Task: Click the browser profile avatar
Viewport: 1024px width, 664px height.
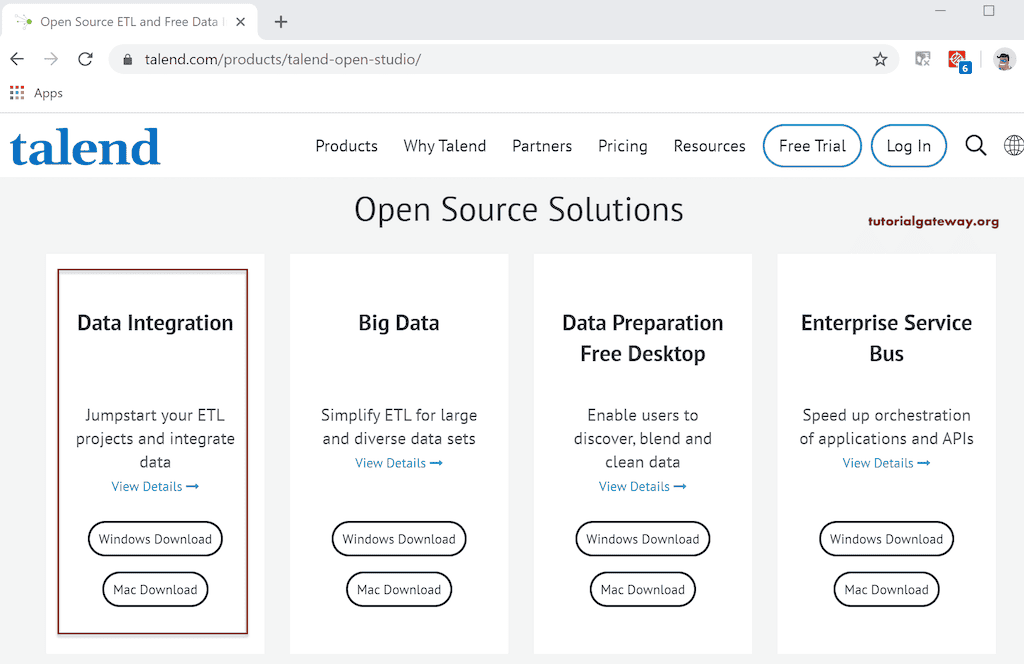Action: (x=1003, y=59)
